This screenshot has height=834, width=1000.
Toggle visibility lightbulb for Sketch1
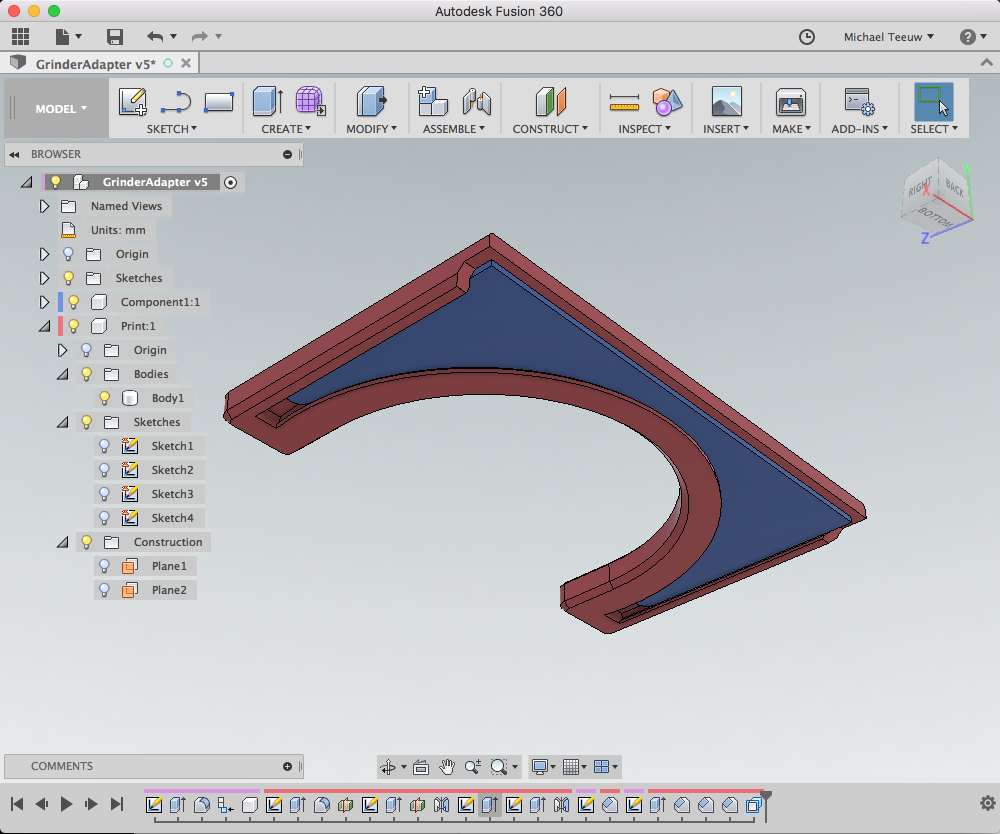[104, 446]
